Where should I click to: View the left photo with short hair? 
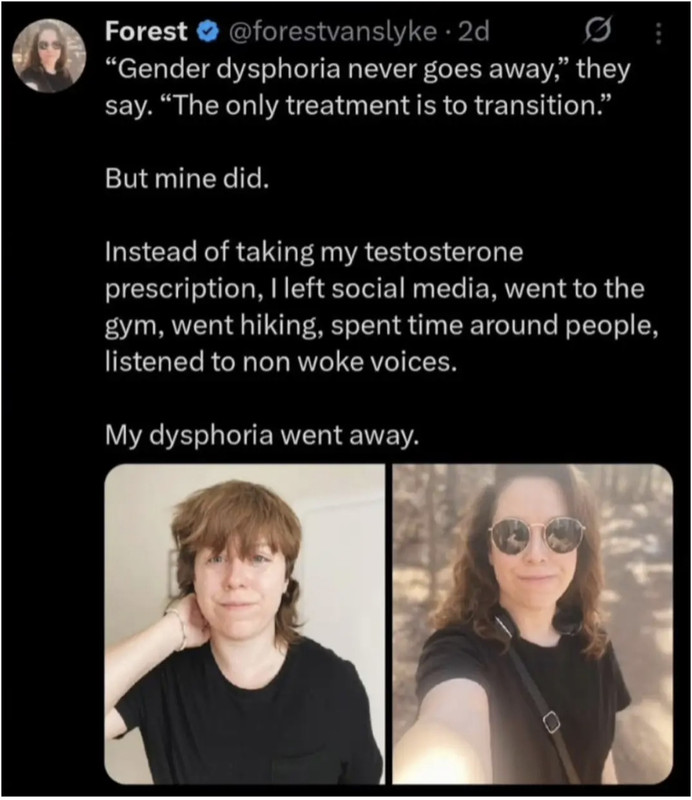coord(244,624)
